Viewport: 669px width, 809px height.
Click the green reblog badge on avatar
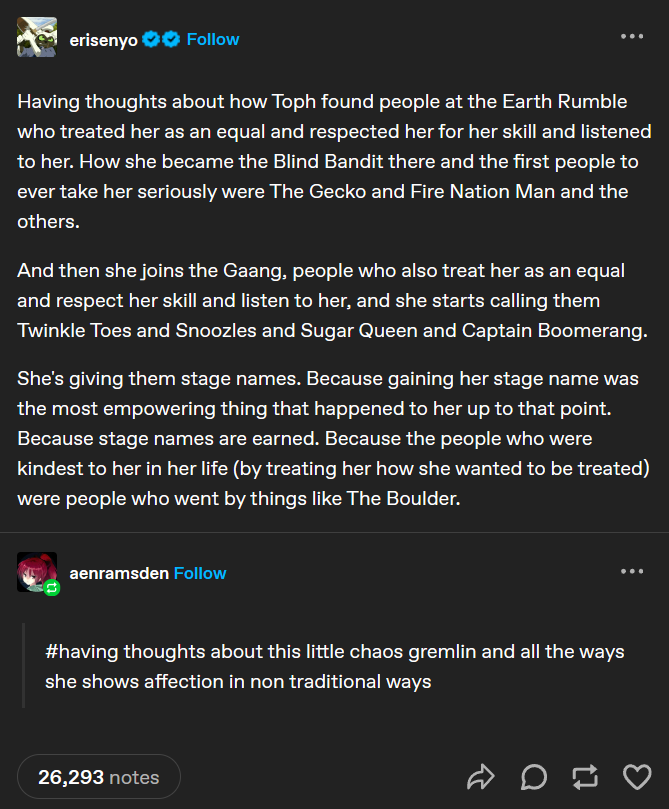(x=52, y=588)
